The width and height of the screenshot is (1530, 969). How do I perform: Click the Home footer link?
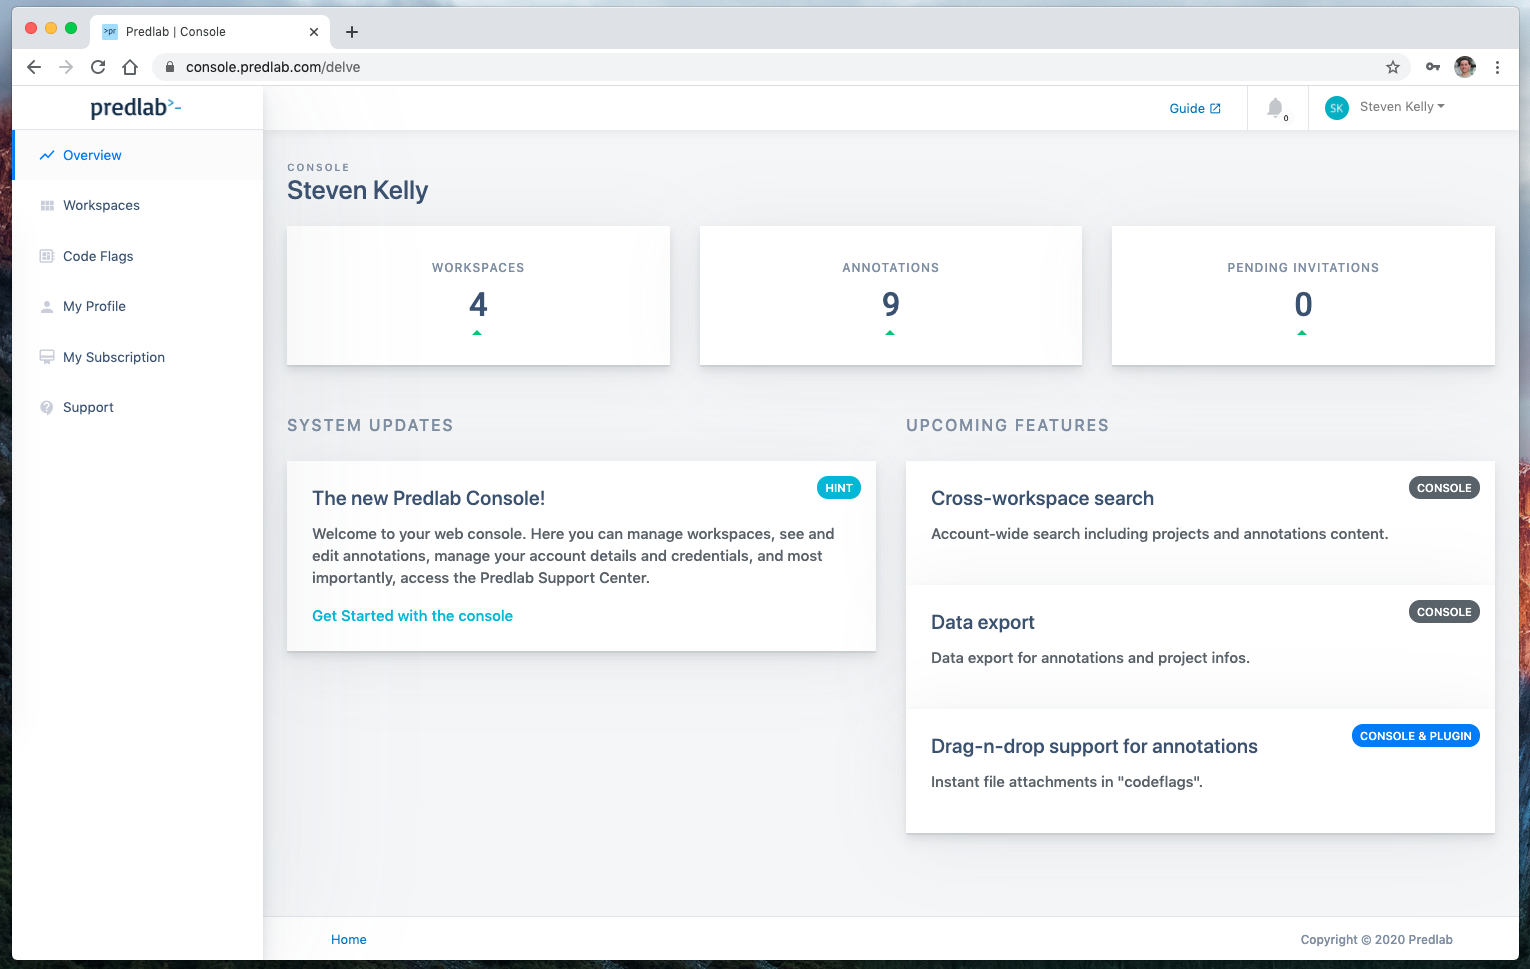(x=349, y=940)
